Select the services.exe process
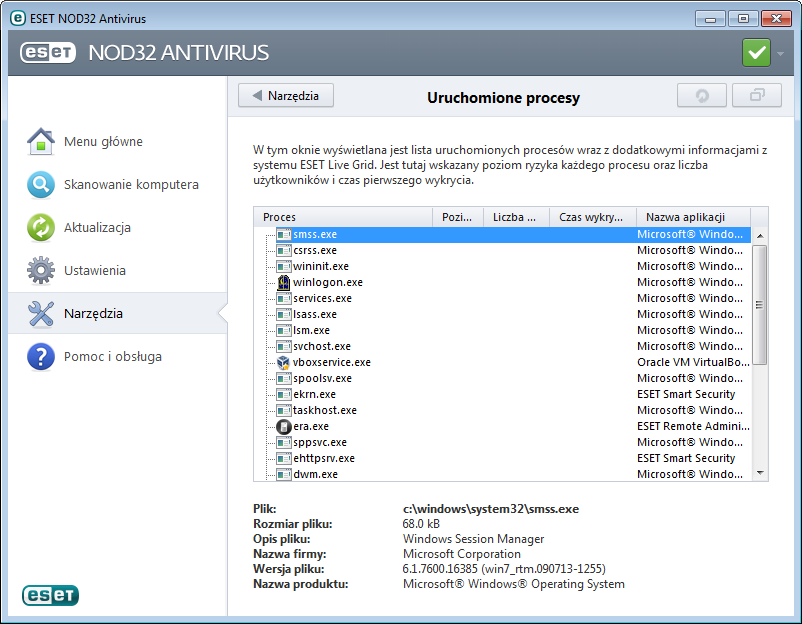This screenshot has height=624, width=802. (502, 298)
